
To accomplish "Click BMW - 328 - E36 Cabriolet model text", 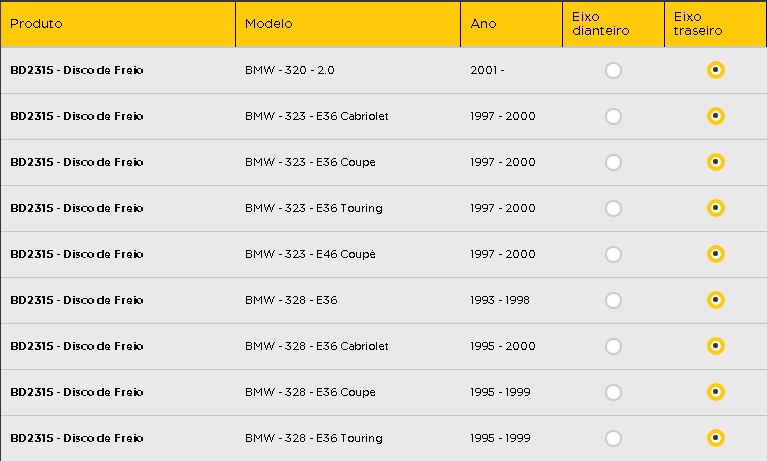I will point(316,346).
